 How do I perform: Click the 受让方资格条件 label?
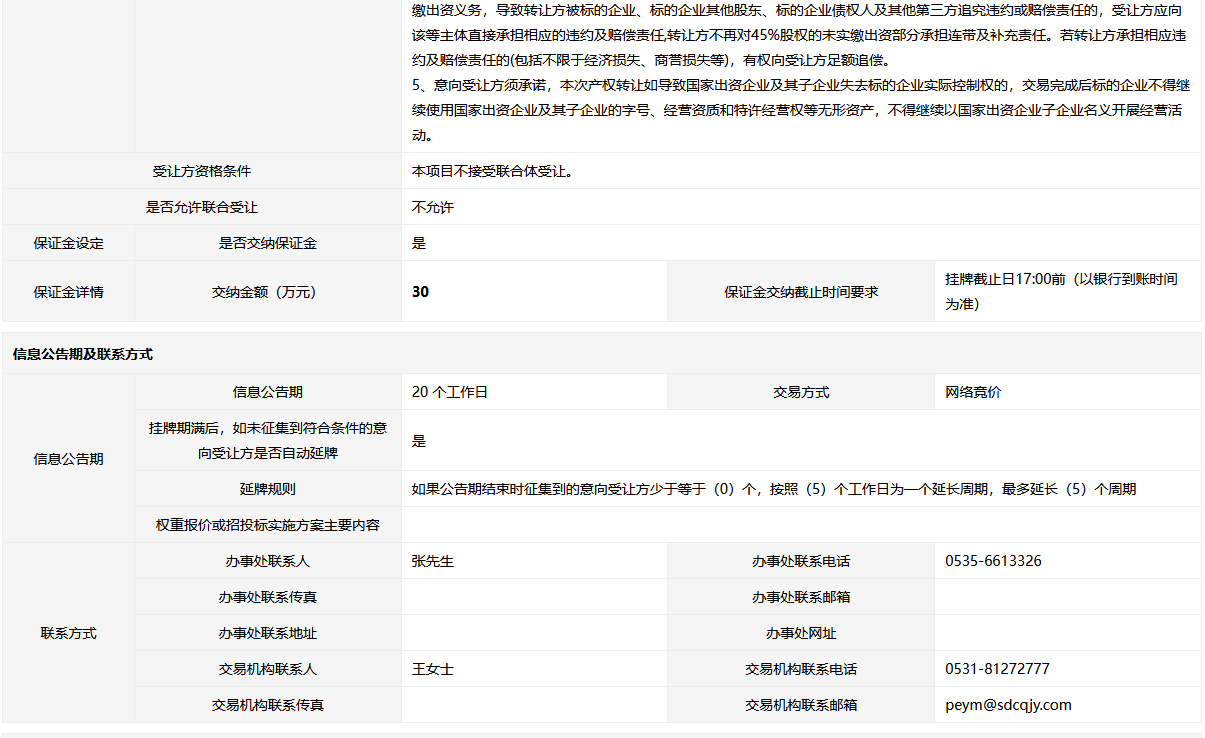202,171
